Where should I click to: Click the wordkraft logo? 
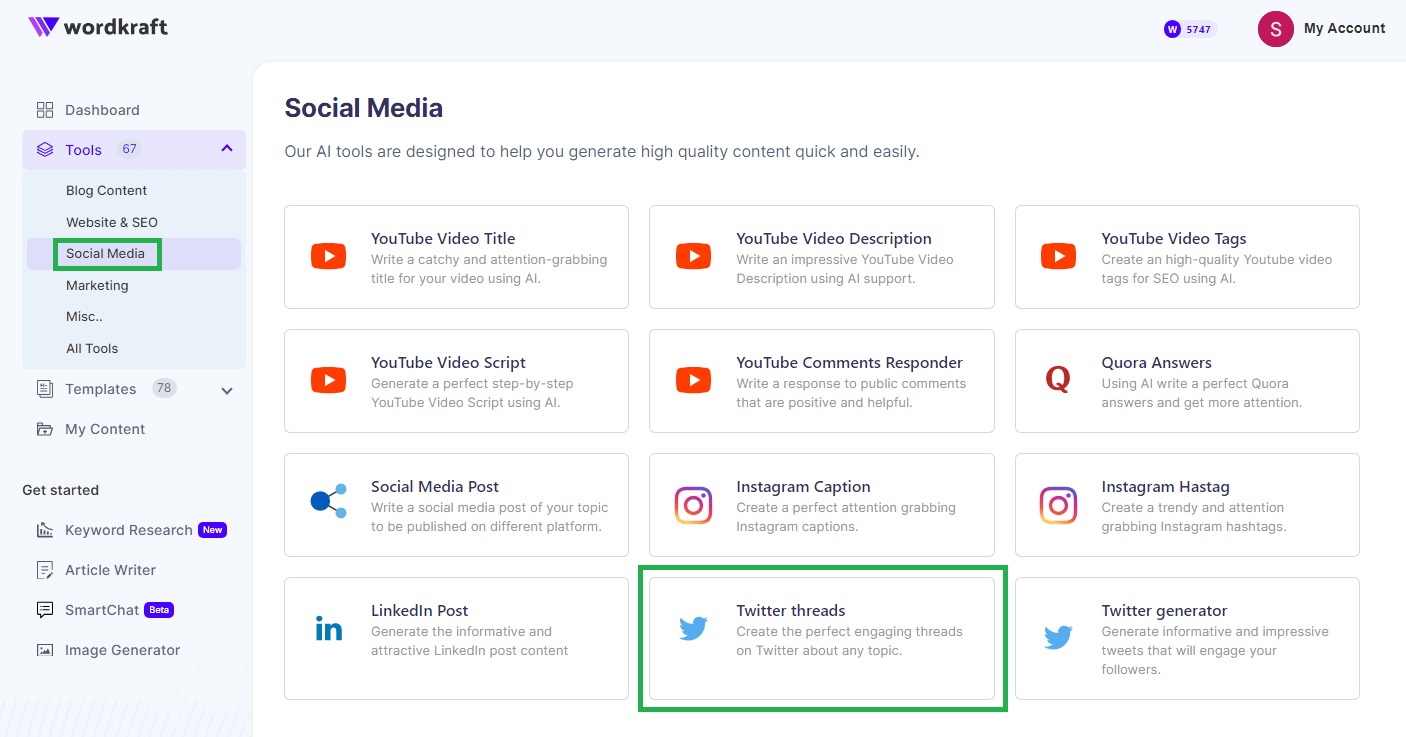(x=98, y=28)
